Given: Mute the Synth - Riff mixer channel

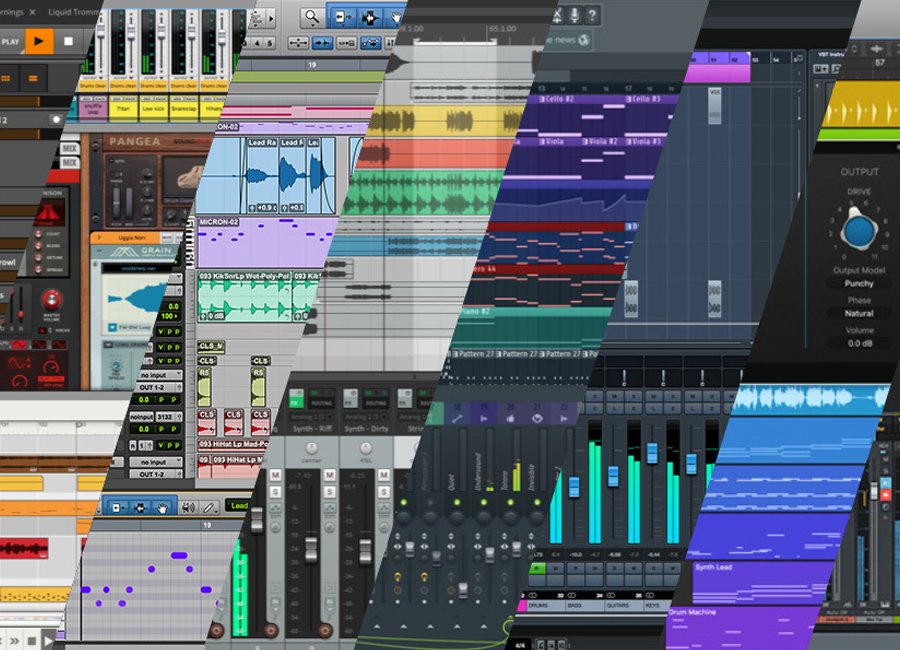Looking at the screenshot, I should (276, 475).
